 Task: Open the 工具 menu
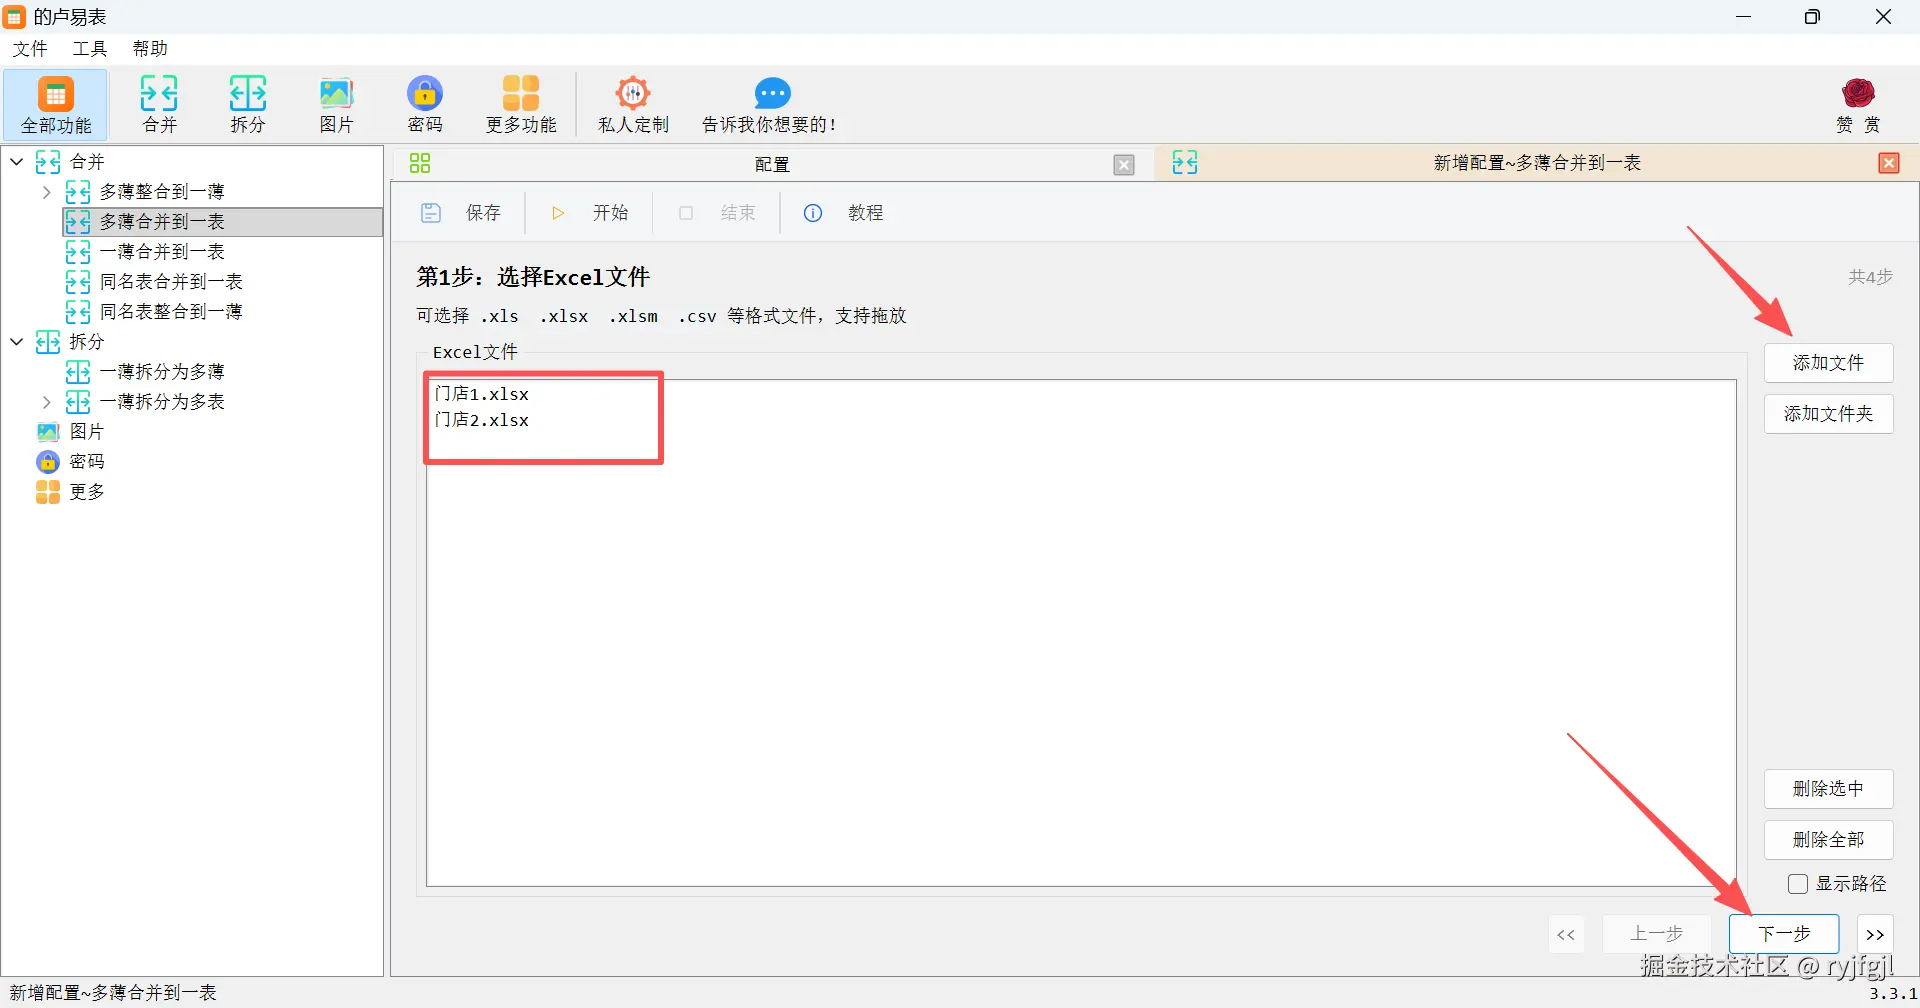click(90, 49)
